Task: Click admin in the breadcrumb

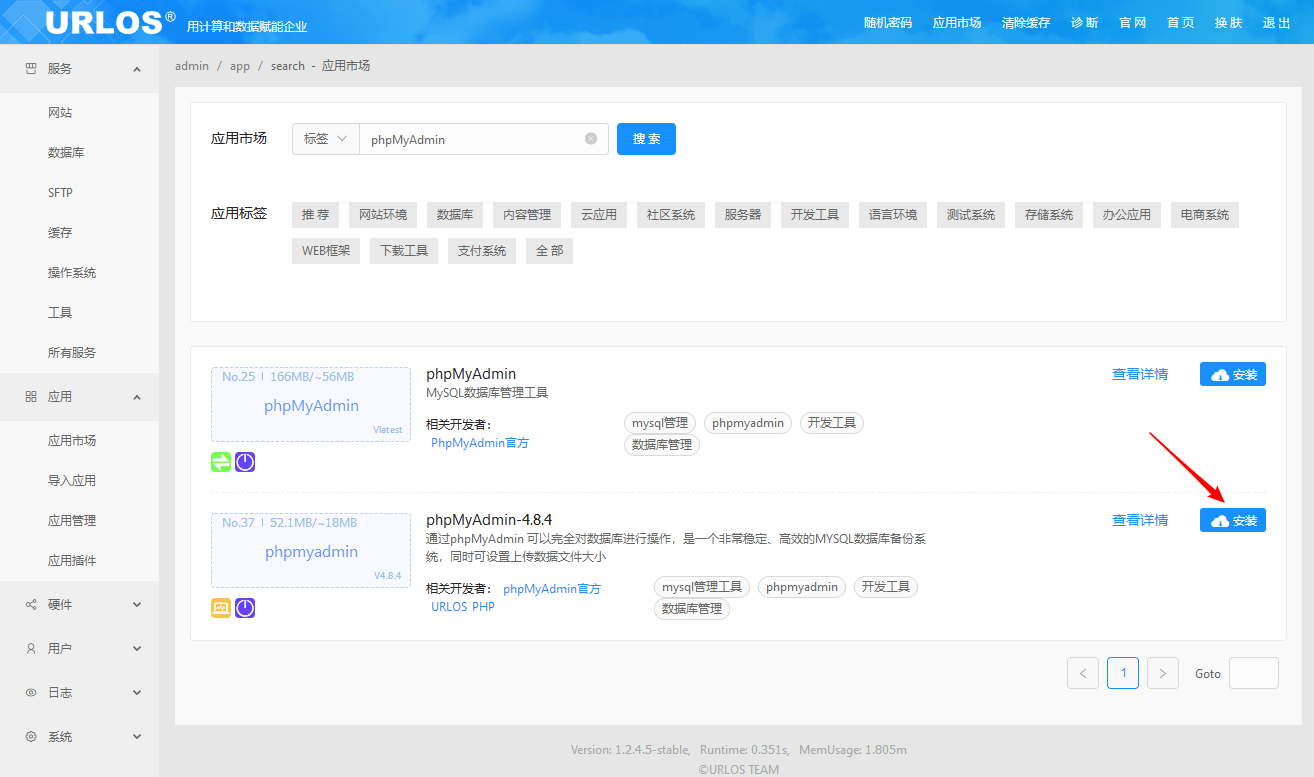Action: tap(192, 66)
